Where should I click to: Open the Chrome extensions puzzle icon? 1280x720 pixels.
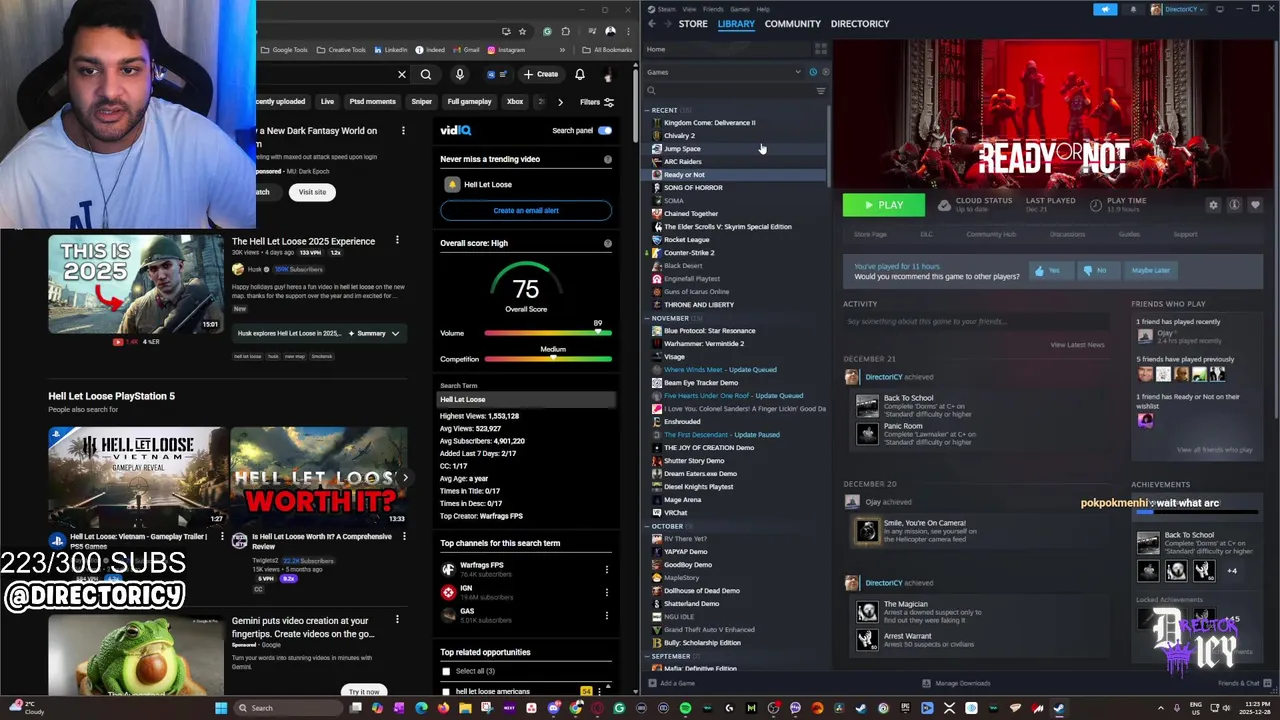click(x=565, y=31)
